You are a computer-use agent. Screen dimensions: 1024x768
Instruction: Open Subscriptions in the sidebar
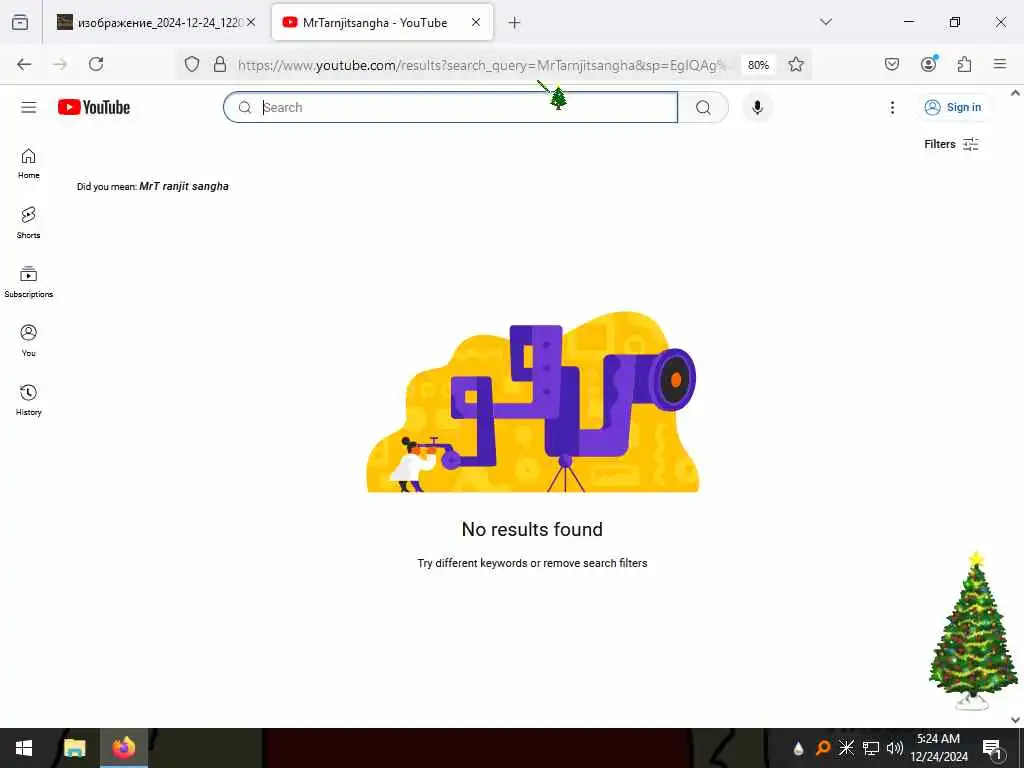pos(29,281)
